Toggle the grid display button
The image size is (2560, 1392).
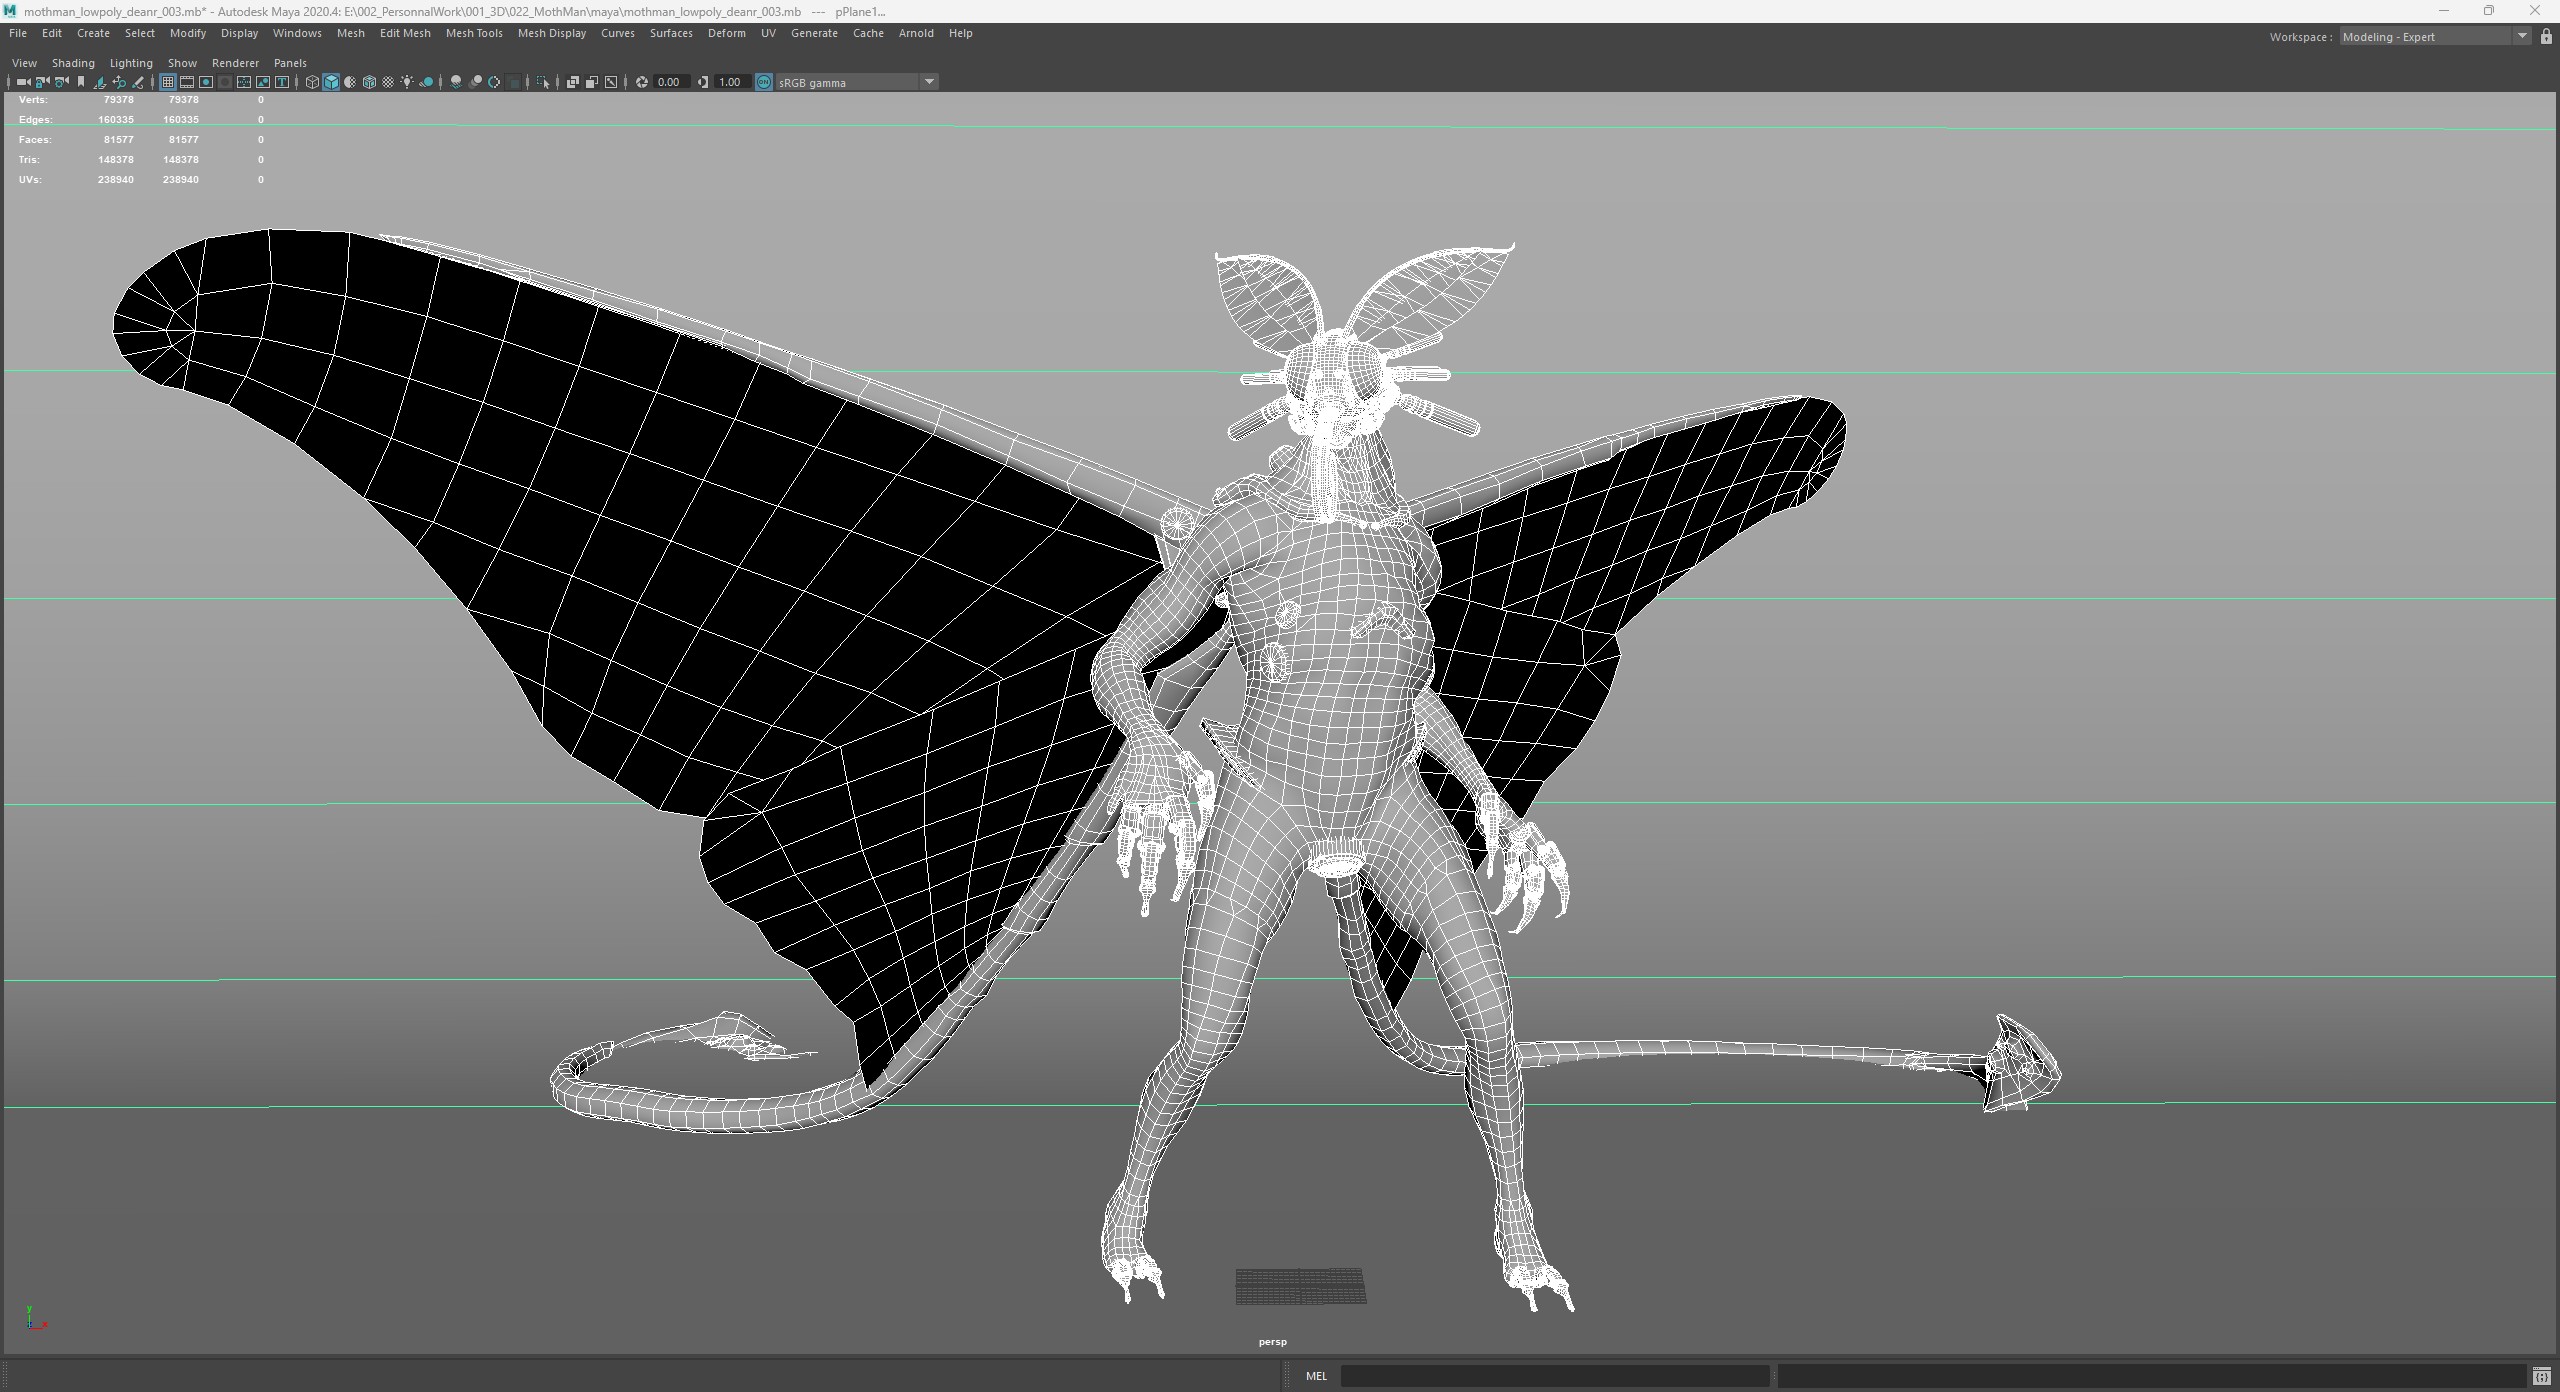pos(168,82)
